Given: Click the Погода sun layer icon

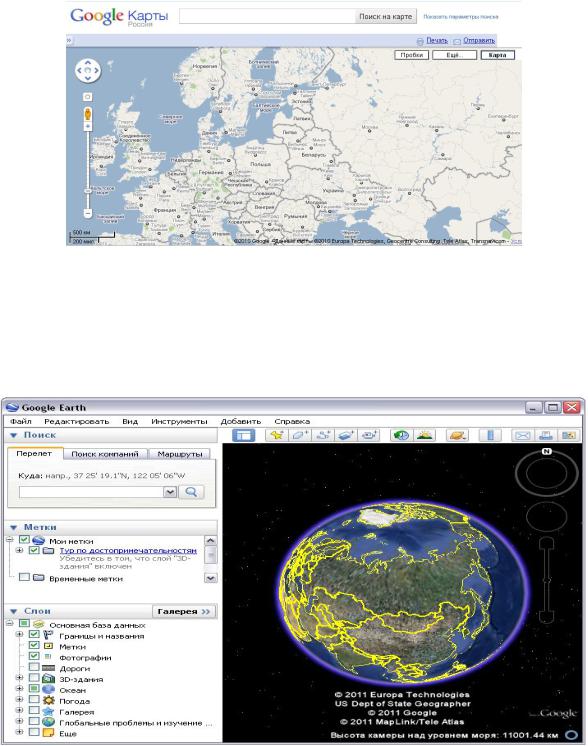Looking at the screenshot, I should (48, 700).
